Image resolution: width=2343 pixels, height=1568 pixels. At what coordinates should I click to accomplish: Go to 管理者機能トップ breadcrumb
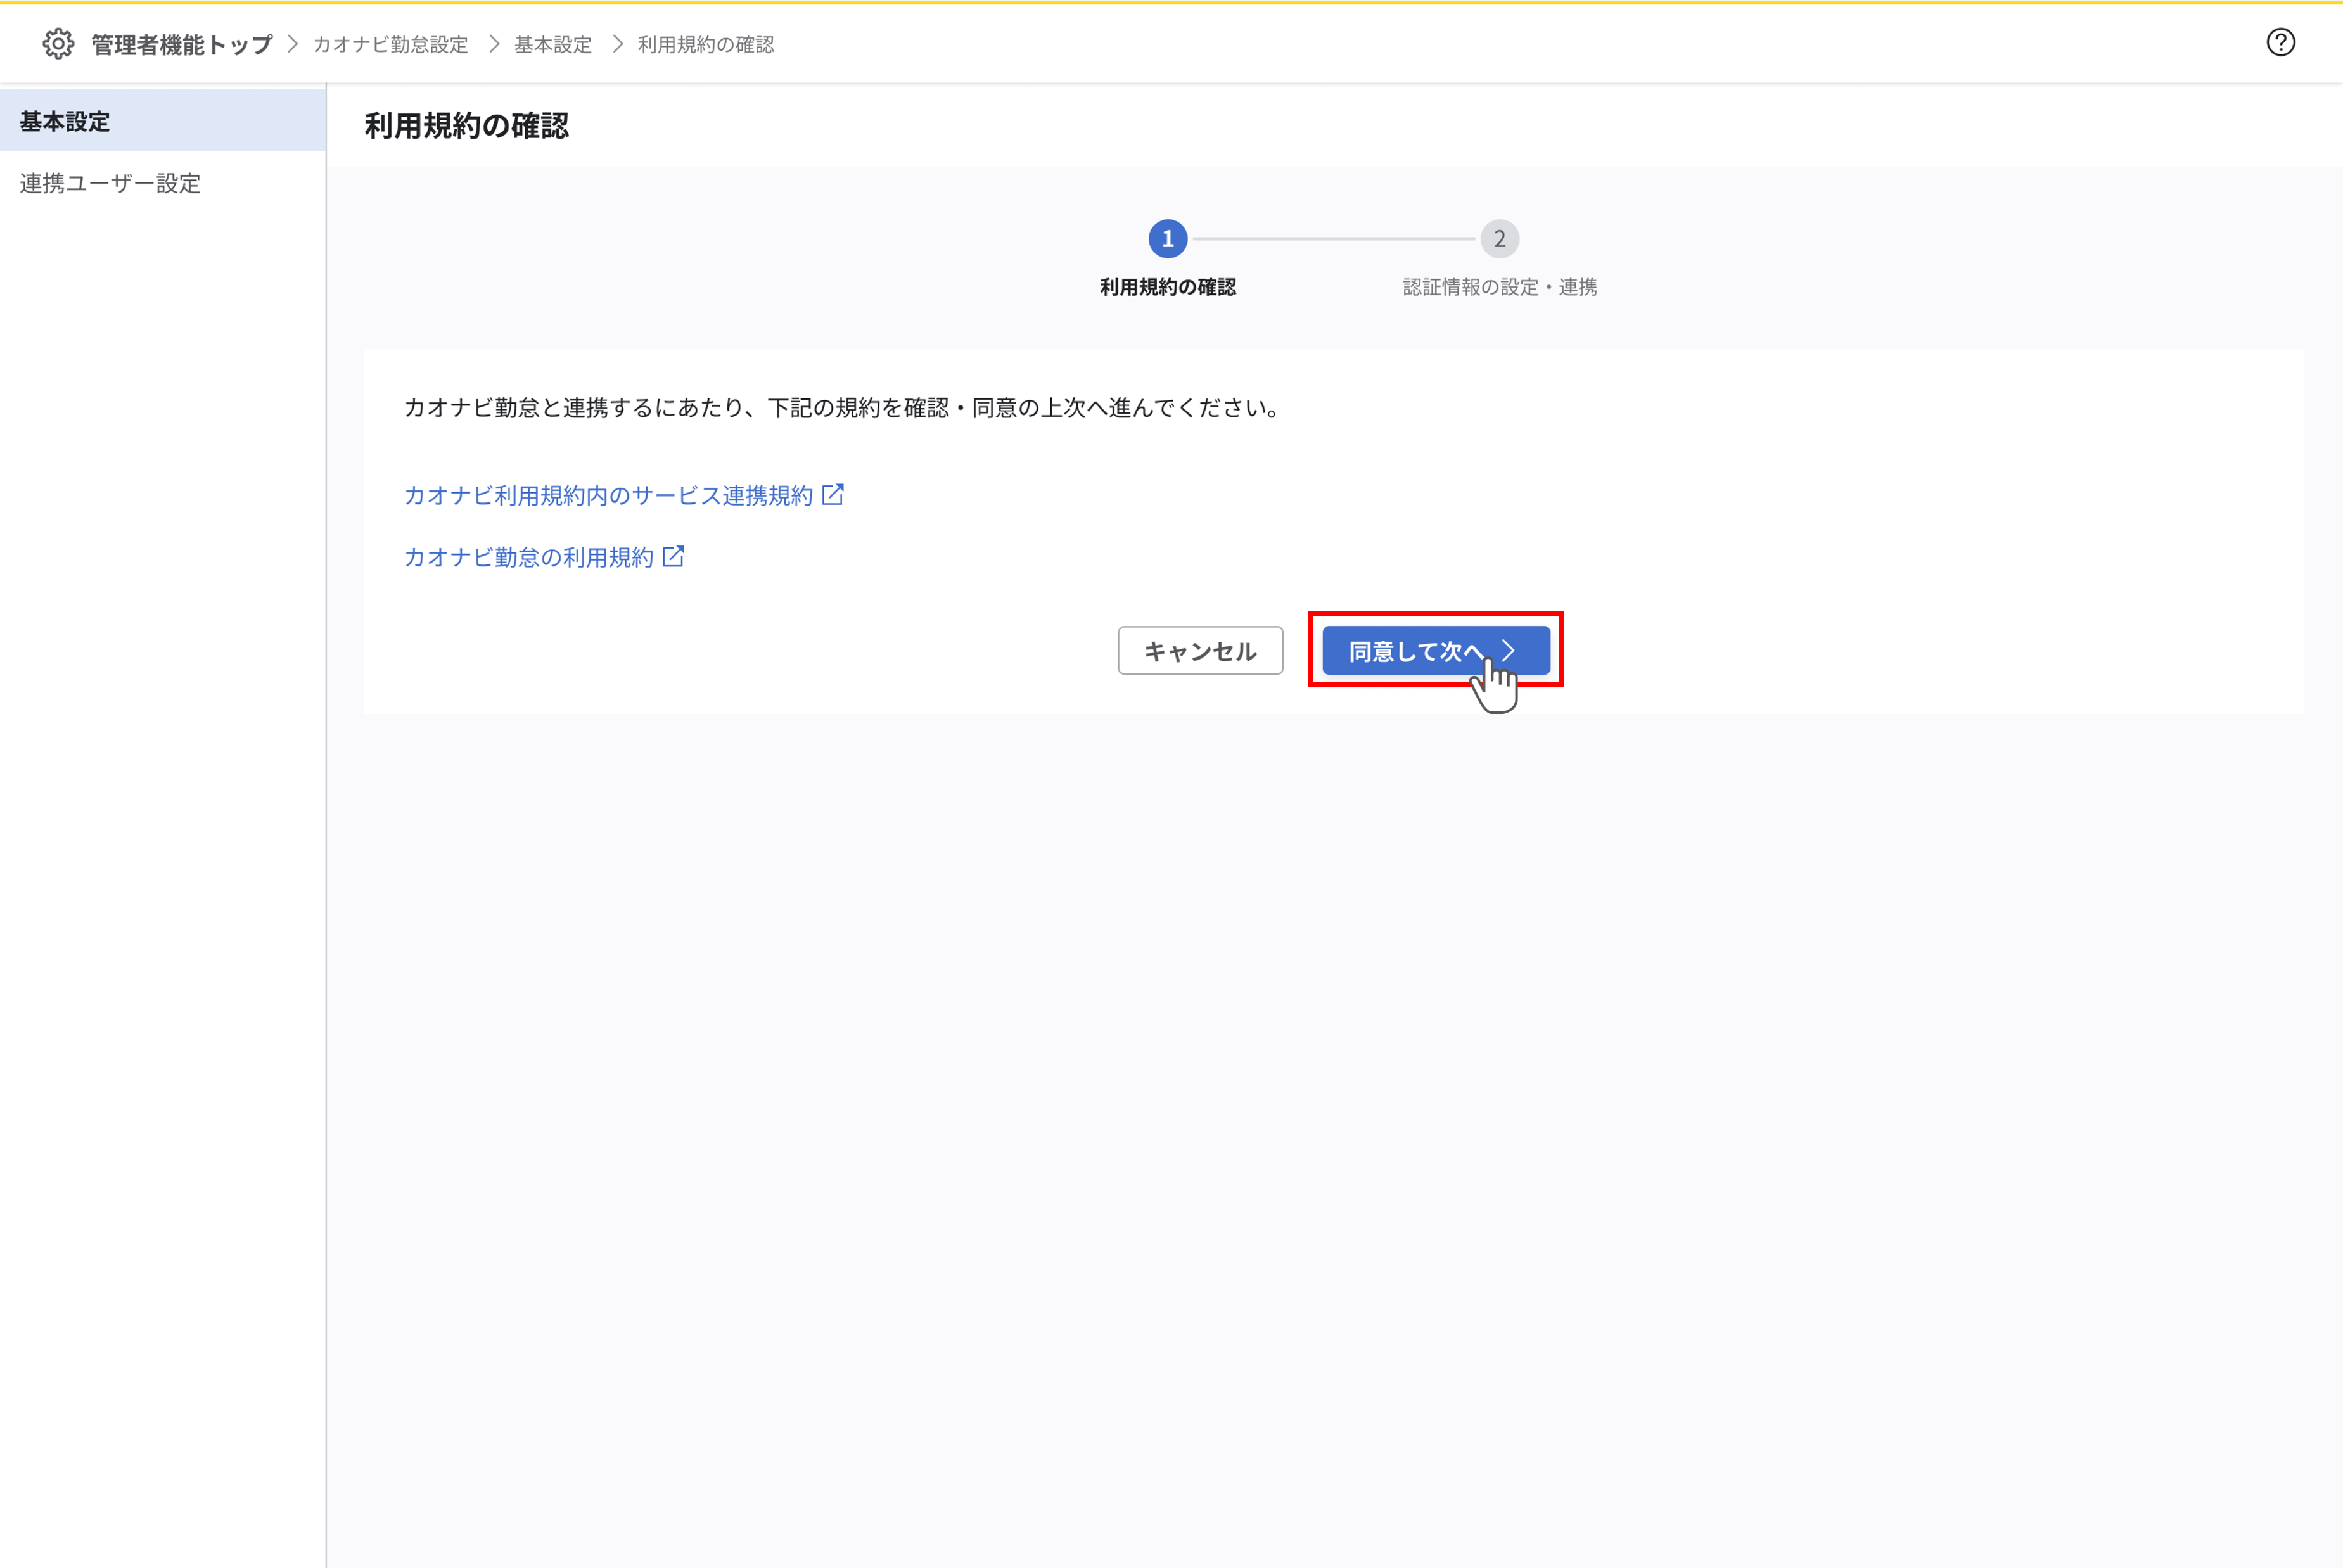[182, 44]
